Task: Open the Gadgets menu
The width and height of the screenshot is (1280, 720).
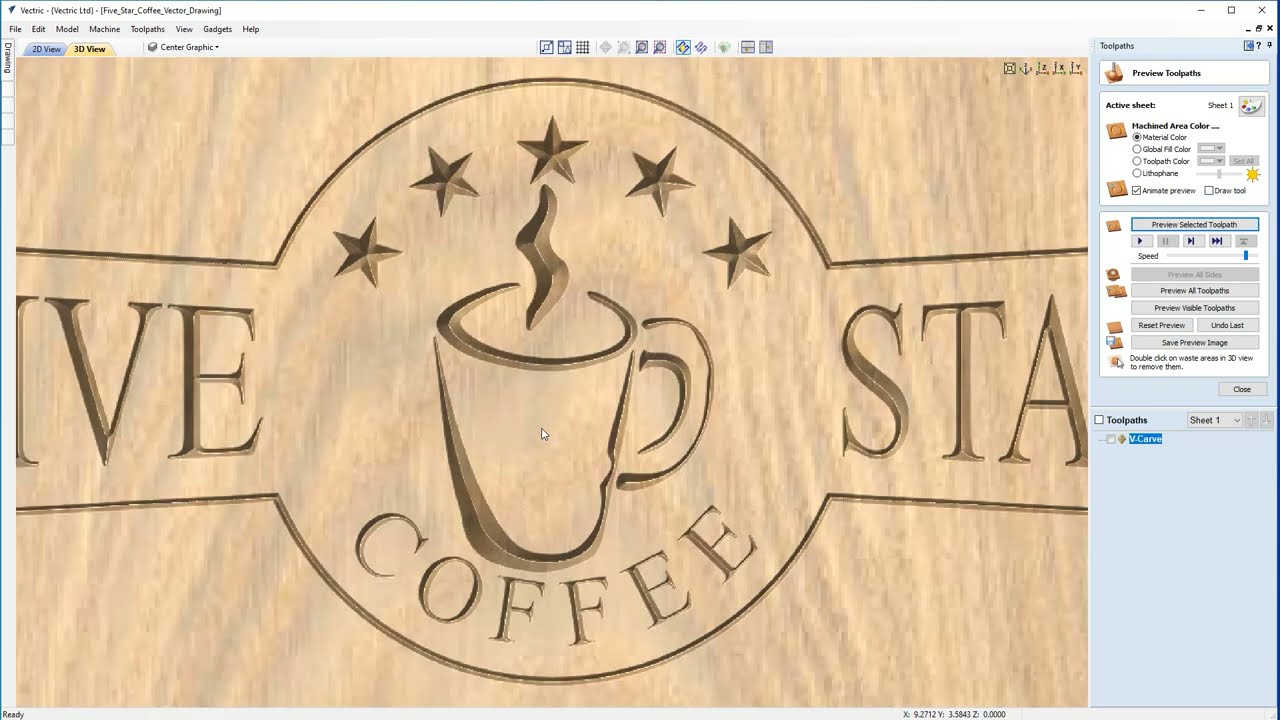Action: click(217, 29)
